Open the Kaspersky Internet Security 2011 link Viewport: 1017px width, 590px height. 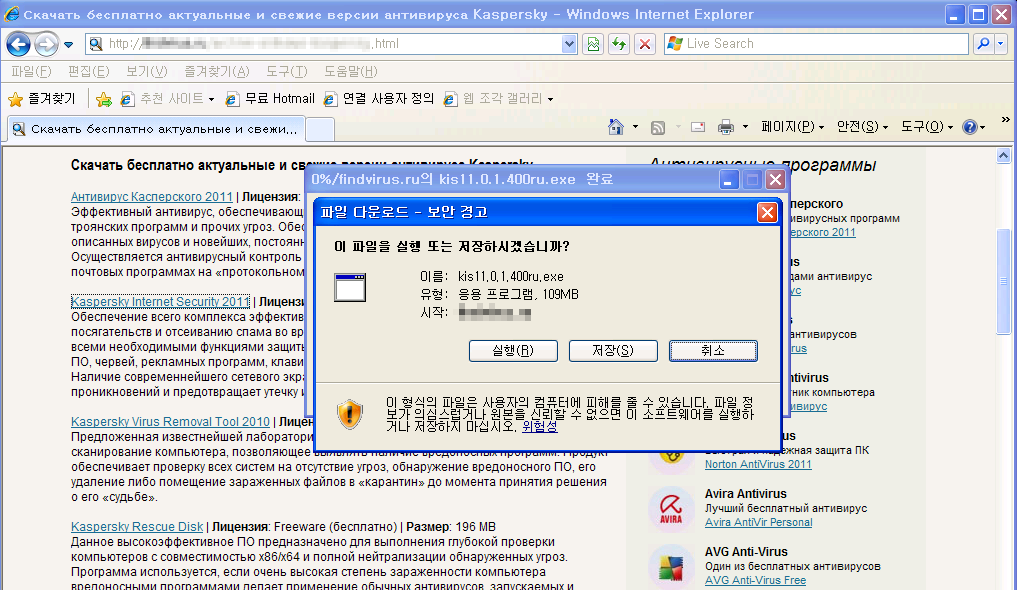(x=160, y=301)
